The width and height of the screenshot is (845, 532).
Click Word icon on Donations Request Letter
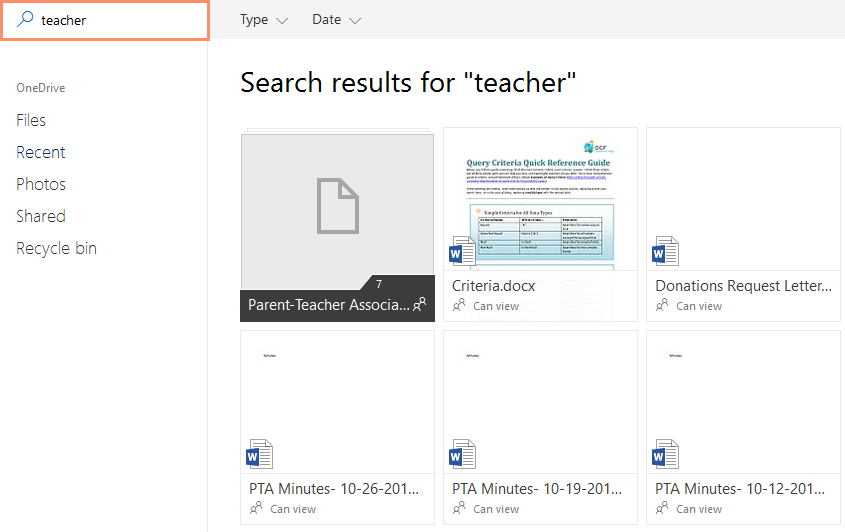(665, 250)
